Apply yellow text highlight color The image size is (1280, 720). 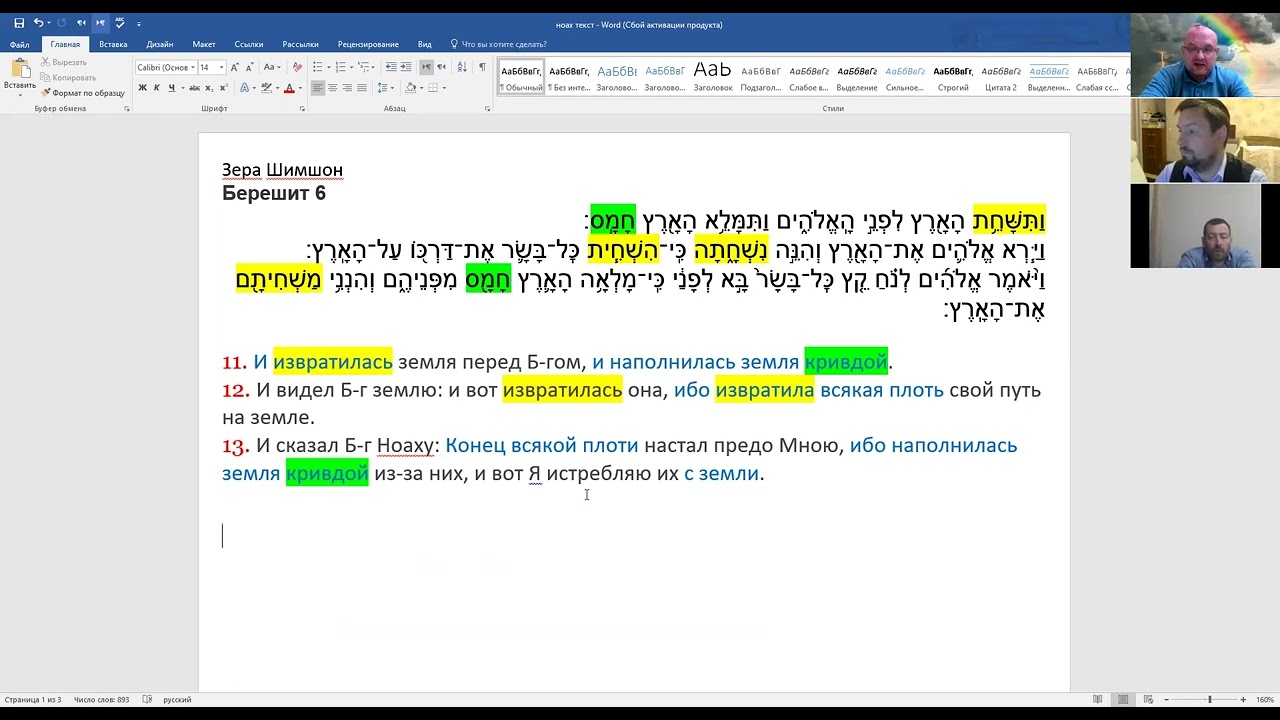(266, 88)
